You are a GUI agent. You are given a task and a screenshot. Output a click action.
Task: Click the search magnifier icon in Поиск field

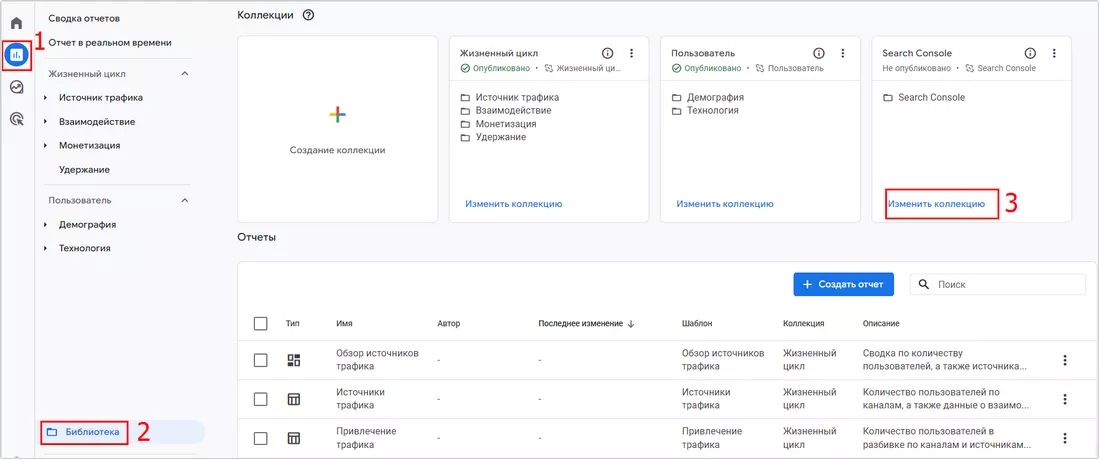(x=924, y=285)
